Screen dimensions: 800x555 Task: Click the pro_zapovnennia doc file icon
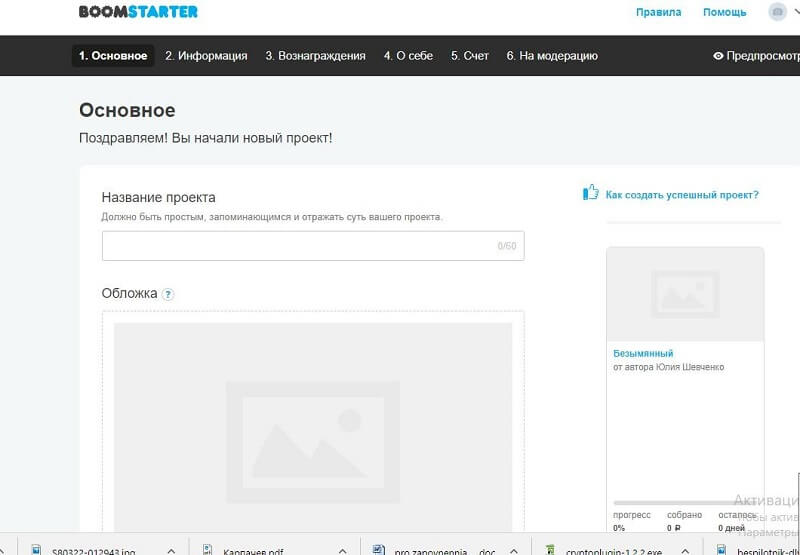tap(379, 549)
